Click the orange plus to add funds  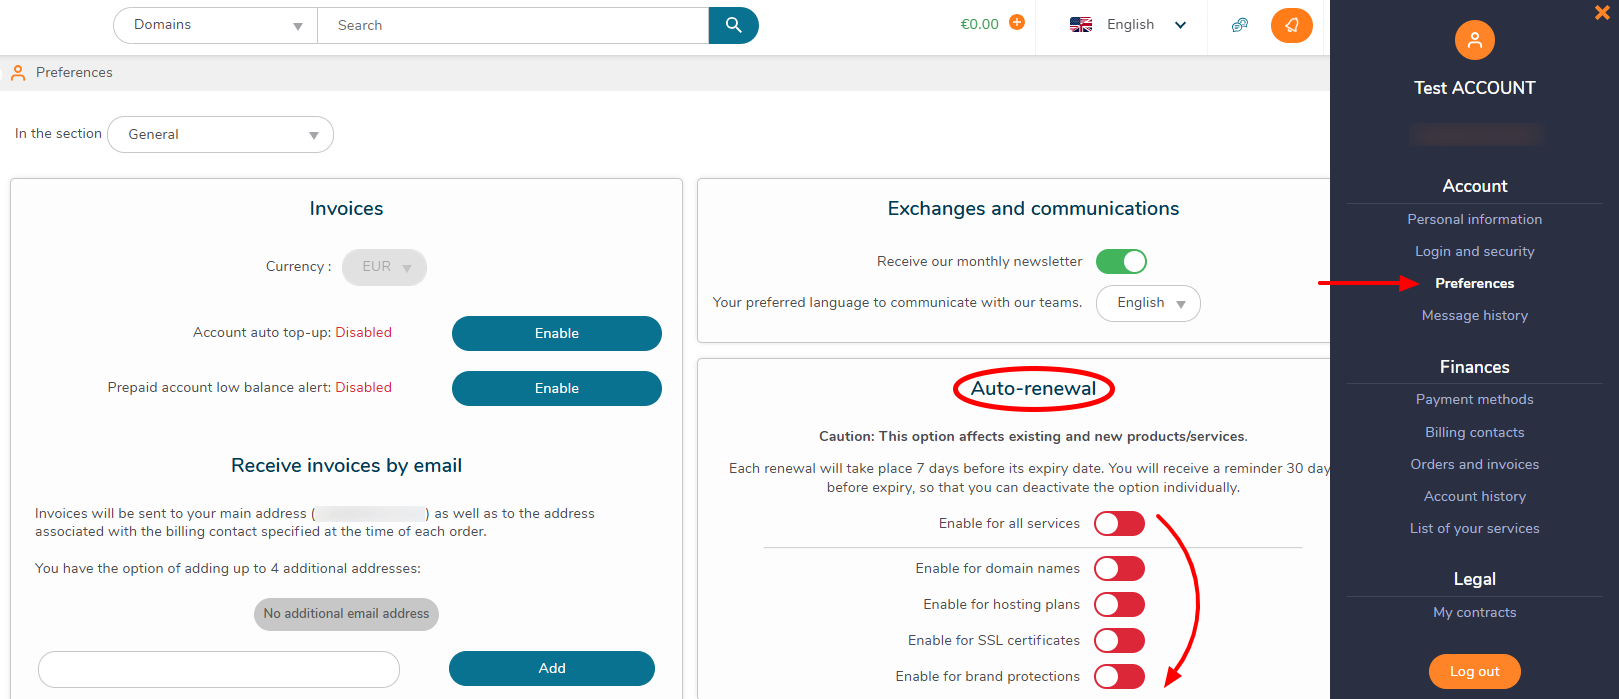tap(1017, 23)
